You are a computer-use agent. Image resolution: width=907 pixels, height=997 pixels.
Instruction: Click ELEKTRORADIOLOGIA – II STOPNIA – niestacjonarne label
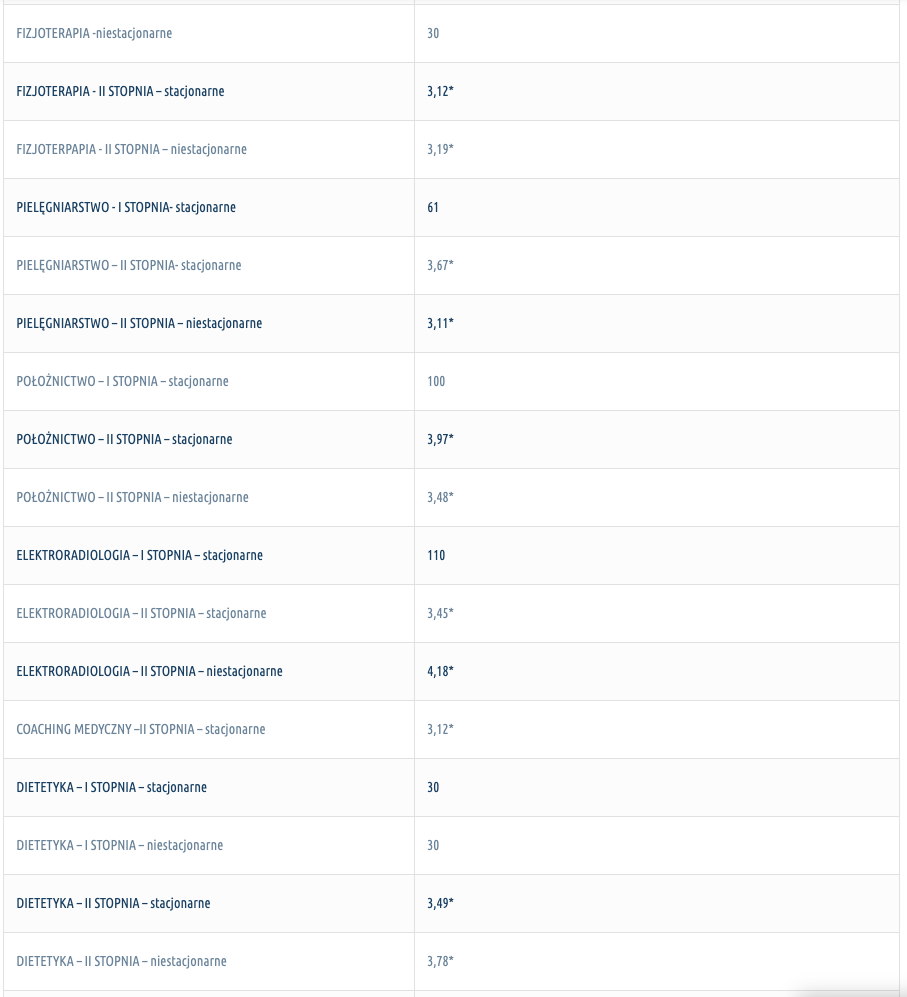(149, 671)
